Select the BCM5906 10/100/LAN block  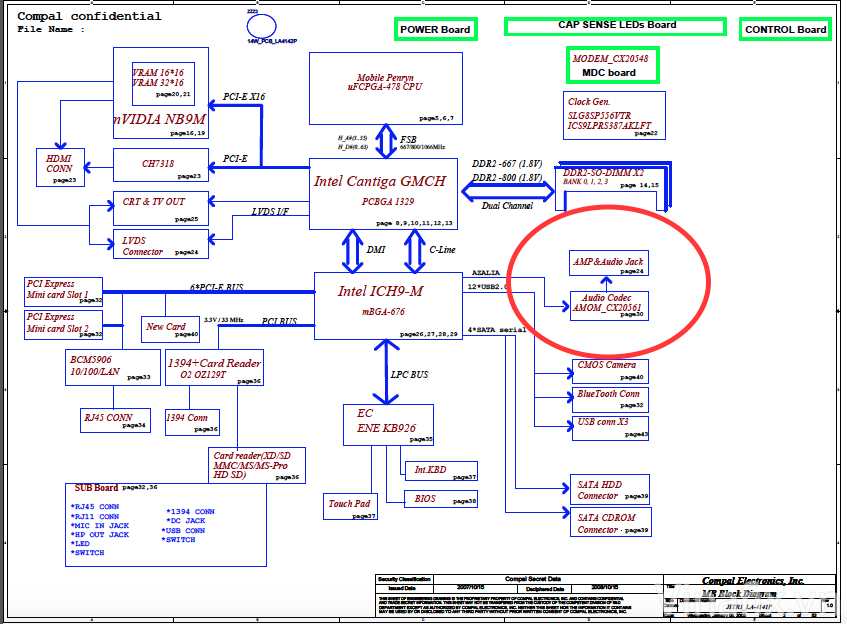(x=112, y=367)
